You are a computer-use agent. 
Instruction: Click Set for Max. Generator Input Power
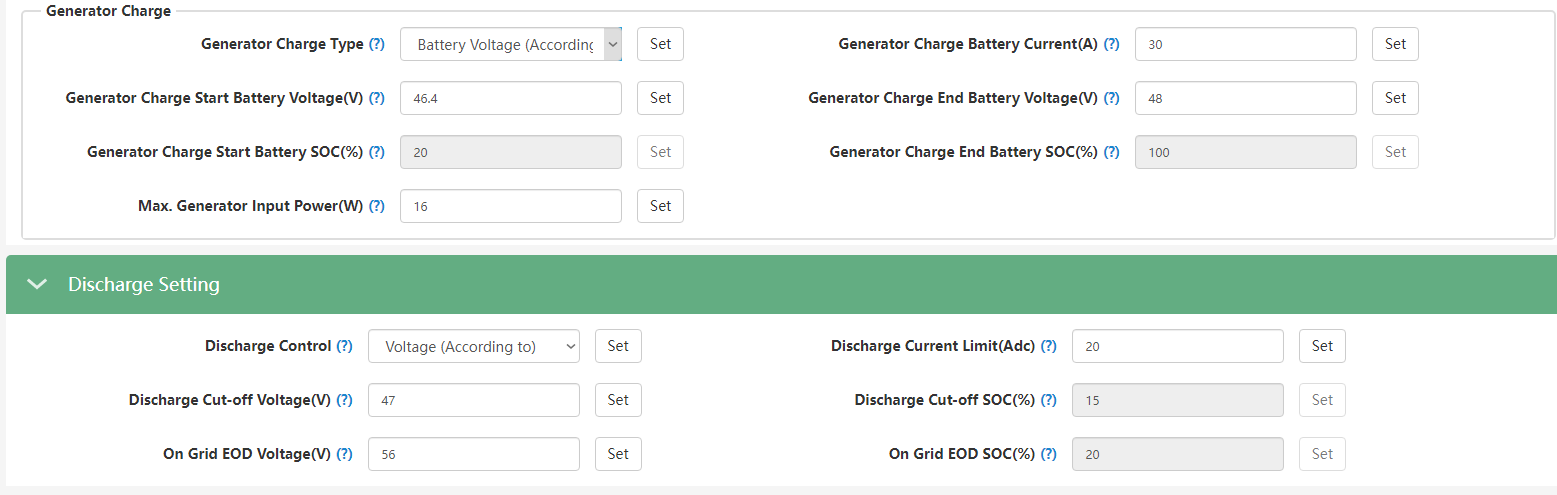pyautogui.click(x=660, y=206)
